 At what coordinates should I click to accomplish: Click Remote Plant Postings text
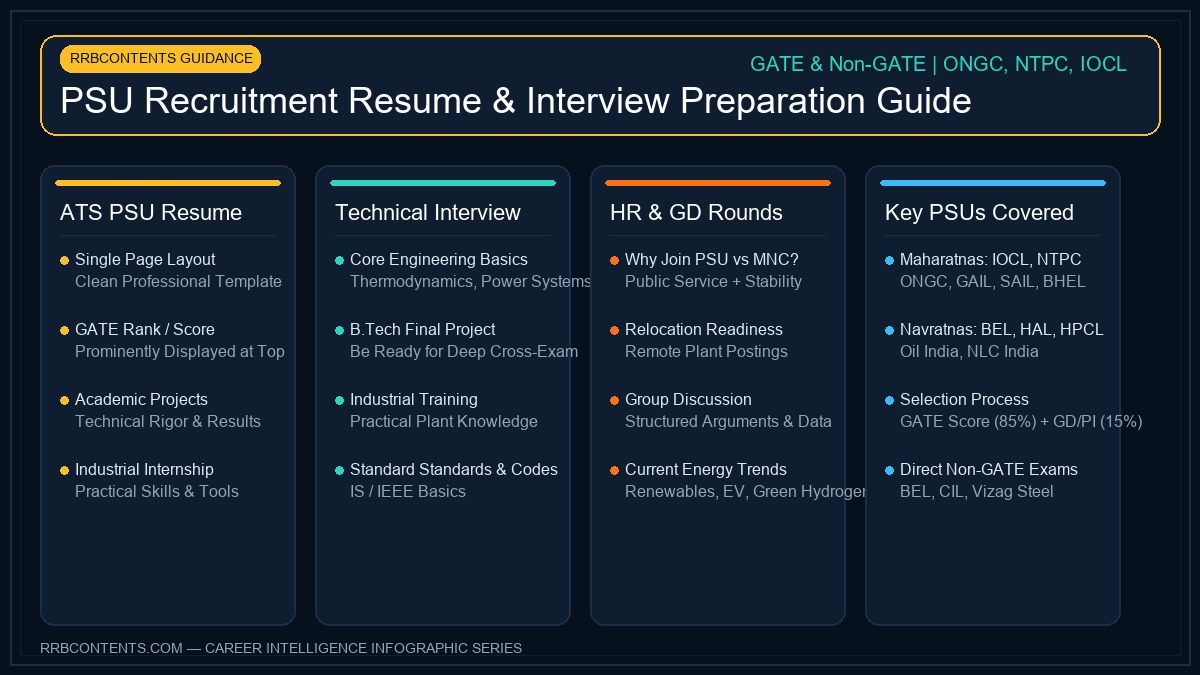(706, 352)
